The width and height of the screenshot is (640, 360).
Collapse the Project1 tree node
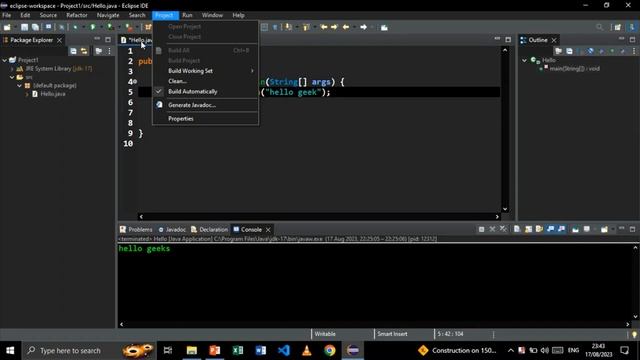tap(4, 60)
